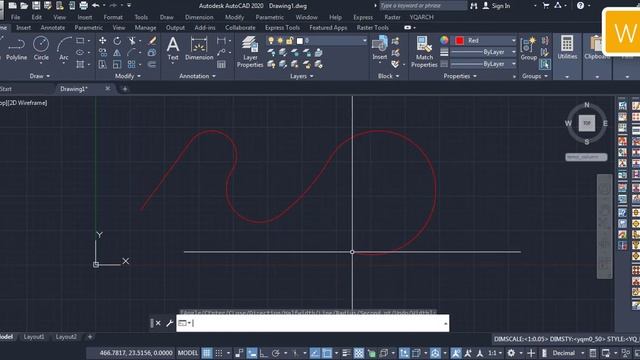Click the Group tool icon
This screenshot has width=640, height=360.
[x=529, y=48]
